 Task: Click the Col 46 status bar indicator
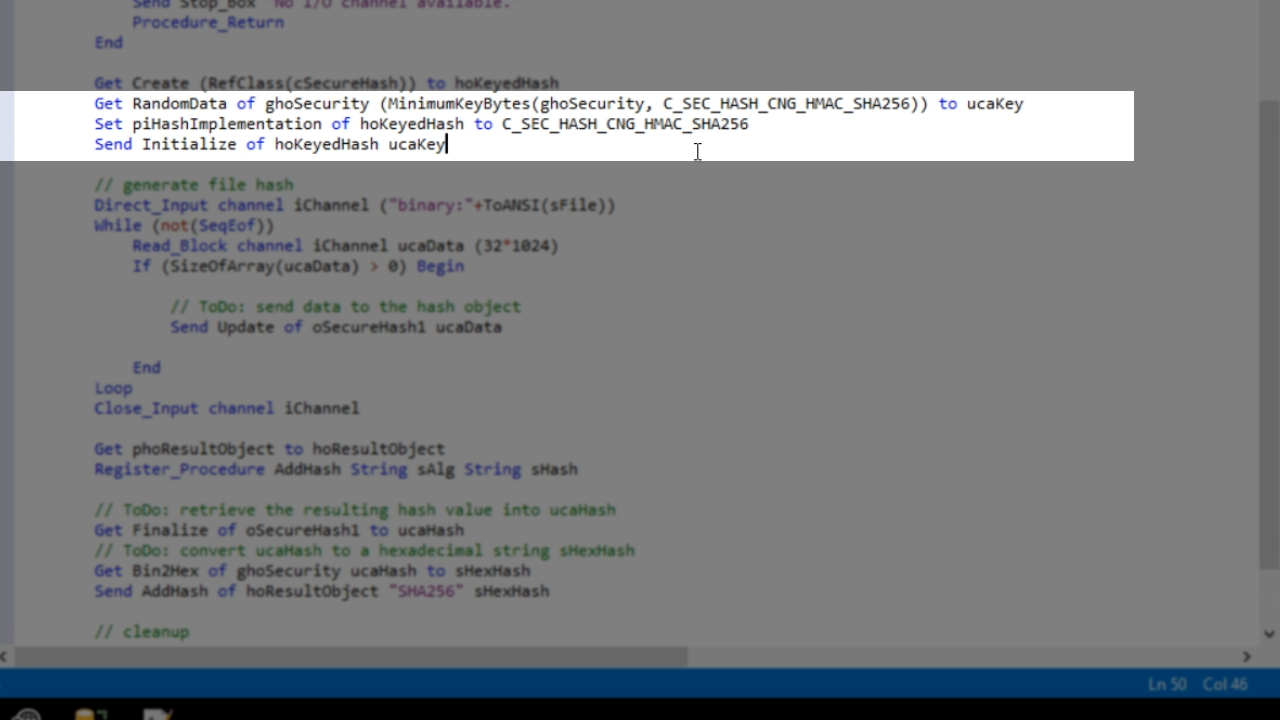(1225, 685)
